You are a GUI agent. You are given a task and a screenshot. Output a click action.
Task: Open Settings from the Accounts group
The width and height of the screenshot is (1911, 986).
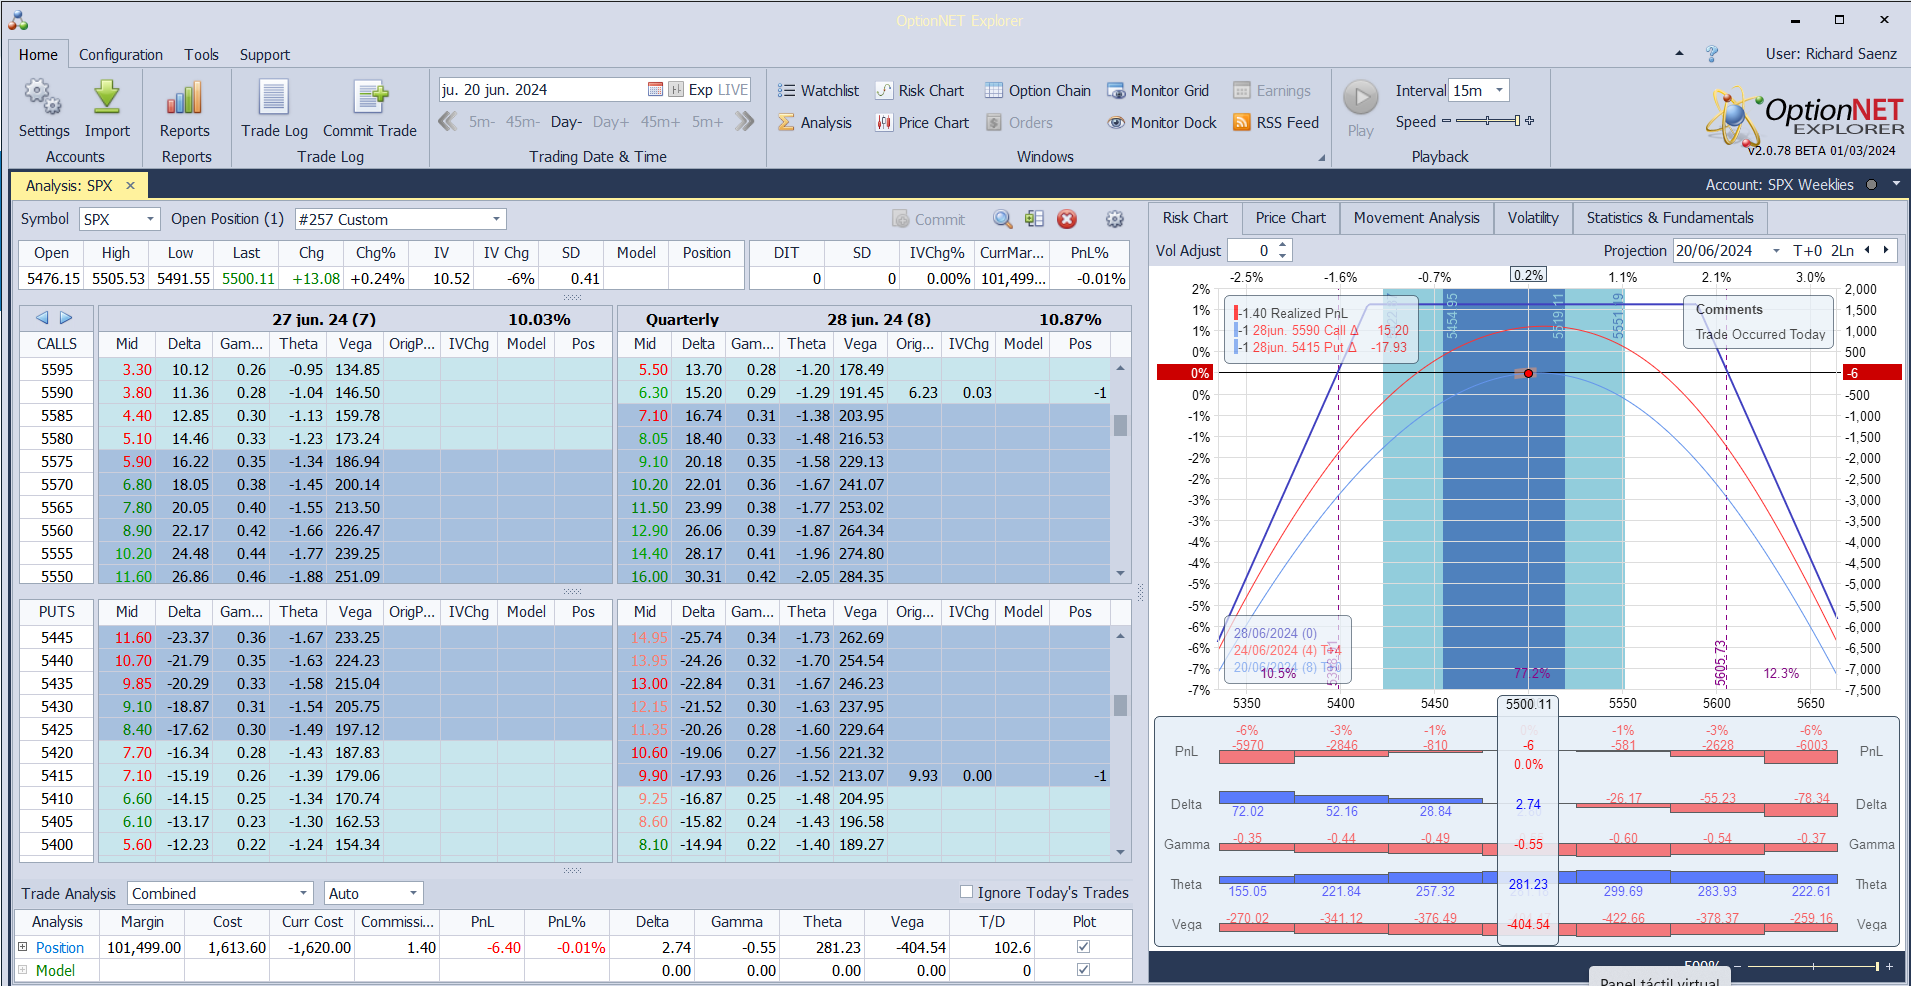44,109
